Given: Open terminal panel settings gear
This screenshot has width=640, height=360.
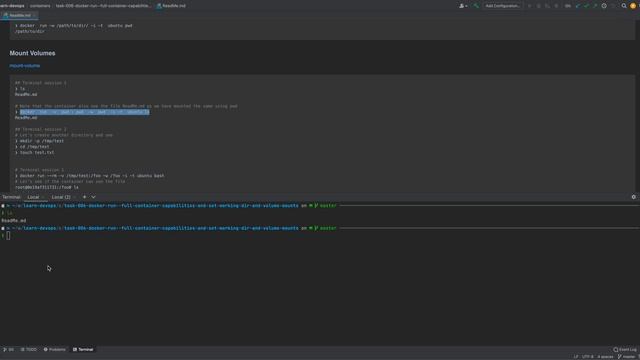Looking at the screenshot, I should (633, 197).
